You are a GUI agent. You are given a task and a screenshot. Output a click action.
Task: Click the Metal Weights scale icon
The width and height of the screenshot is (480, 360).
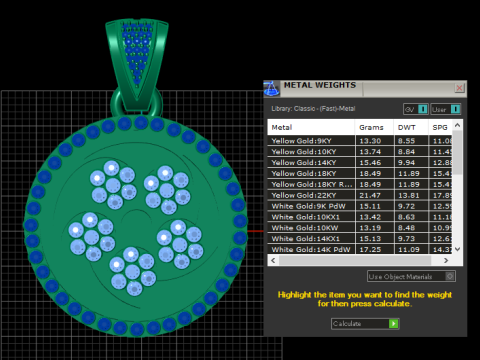click(271, 89)
